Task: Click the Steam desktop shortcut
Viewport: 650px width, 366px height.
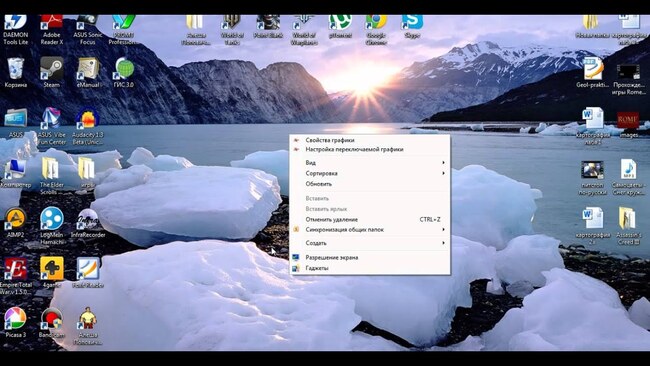Action: pyautogui.click(x=52, y=73)
